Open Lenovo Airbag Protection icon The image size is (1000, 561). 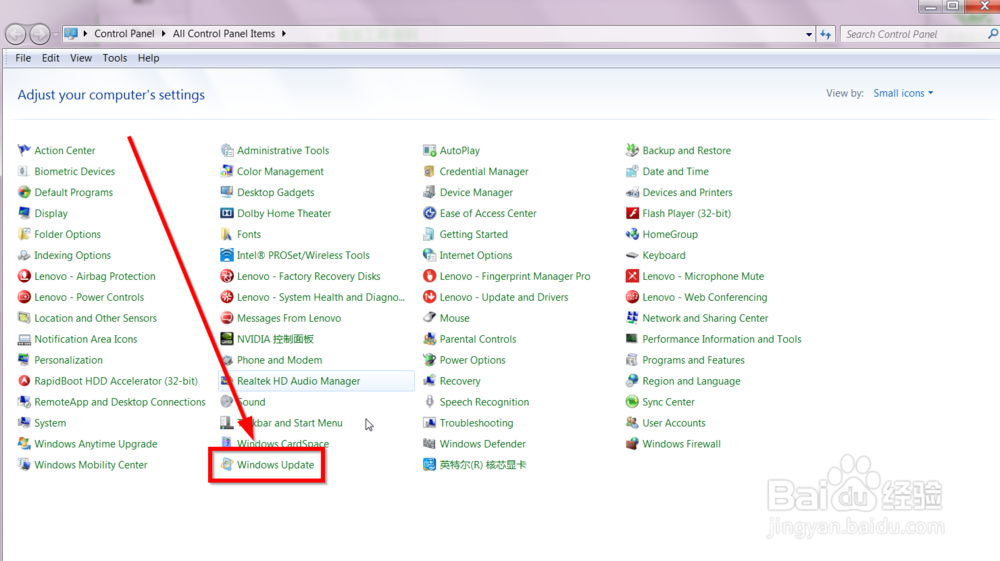click(24, 276)
